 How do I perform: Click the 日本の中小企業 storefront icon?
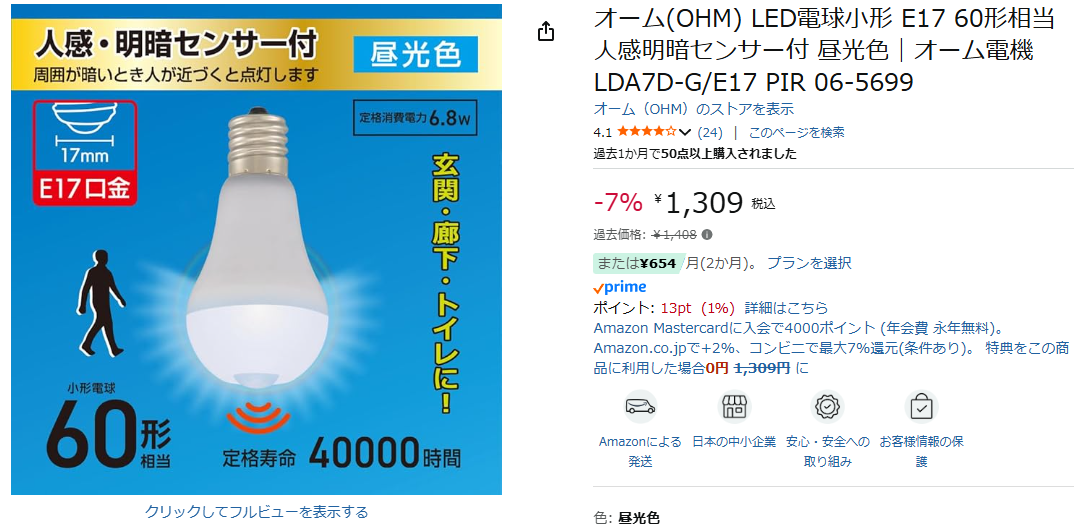pos(735,407)
